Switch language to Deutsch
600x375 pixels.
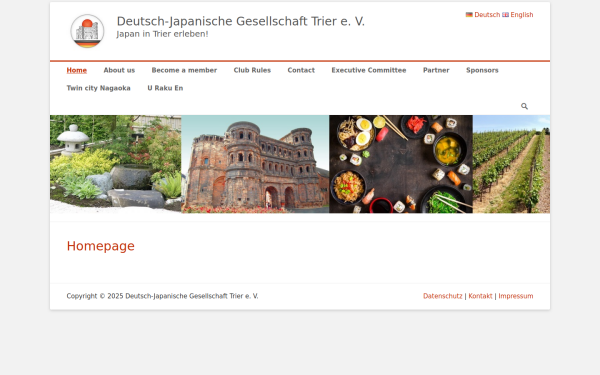(x=487, y=15)
